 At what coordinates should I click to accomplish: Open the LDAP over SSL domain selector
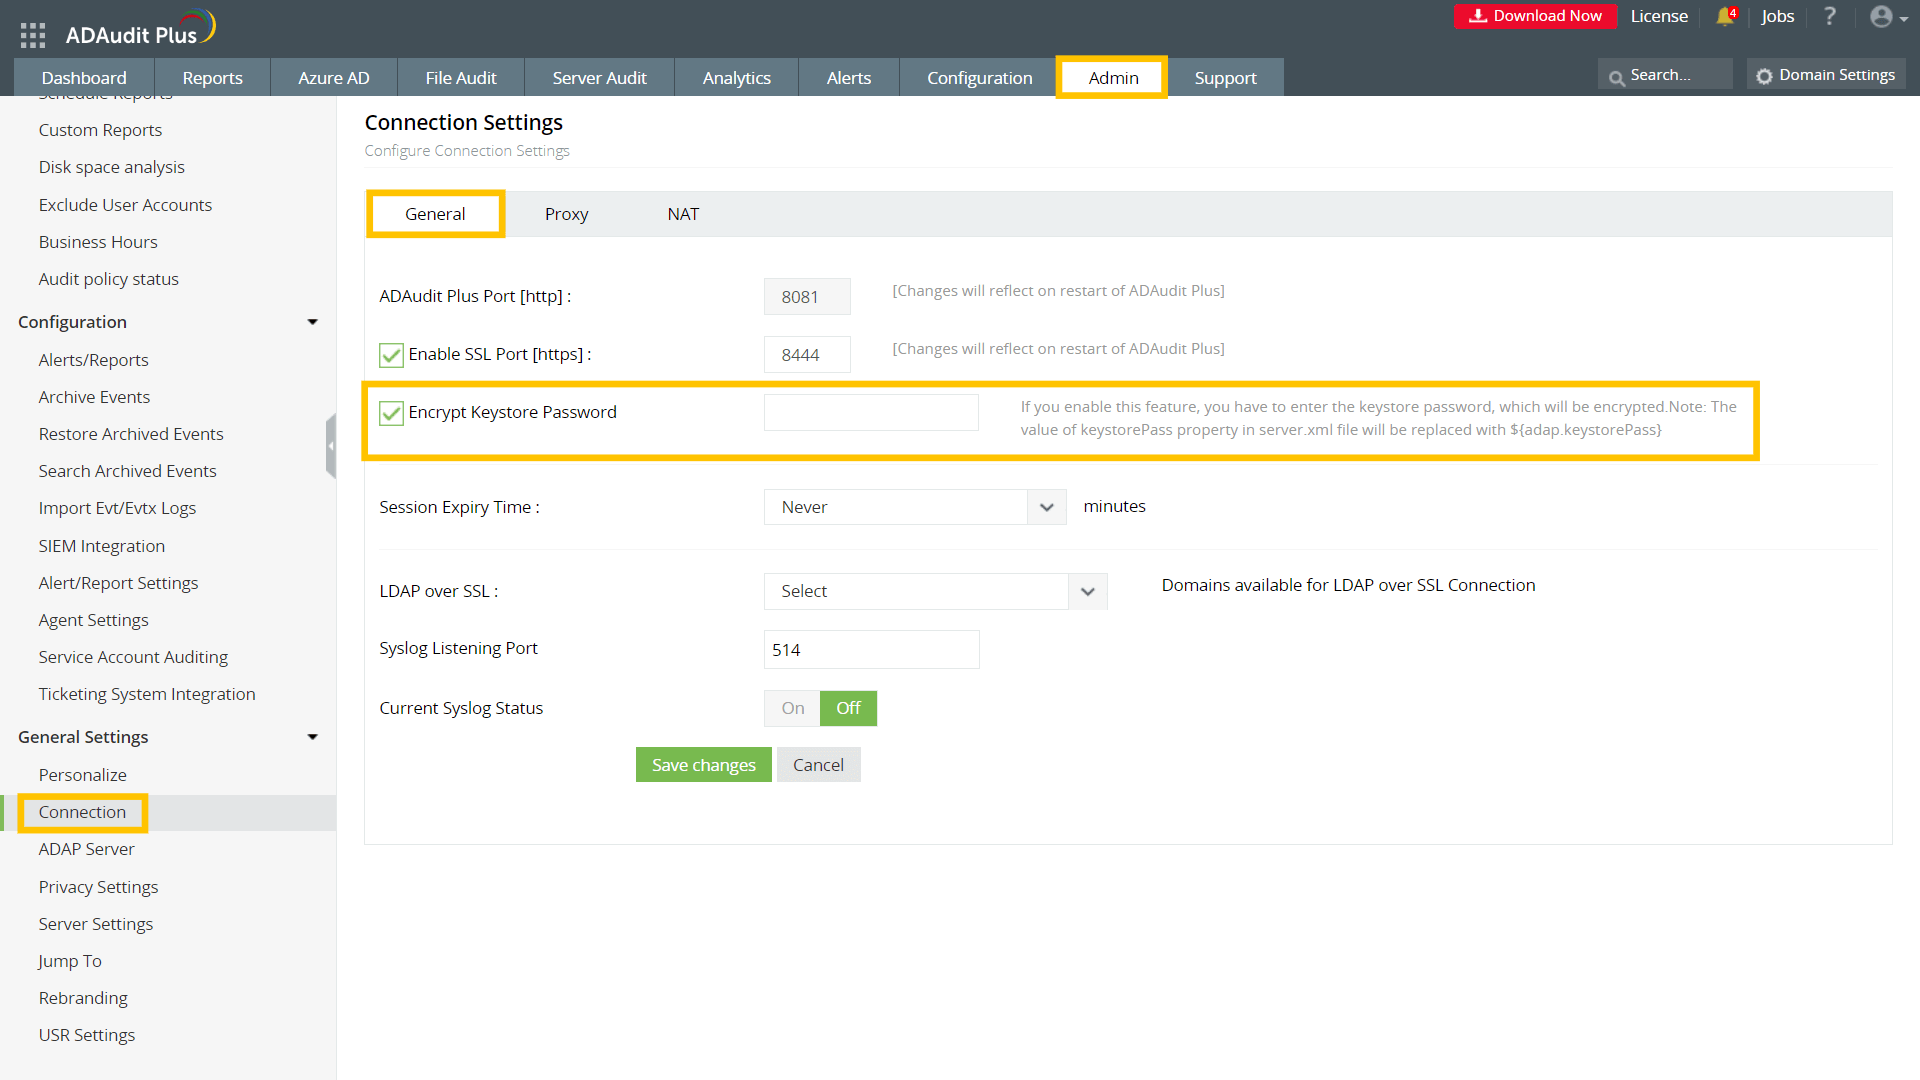[1087, 591]
